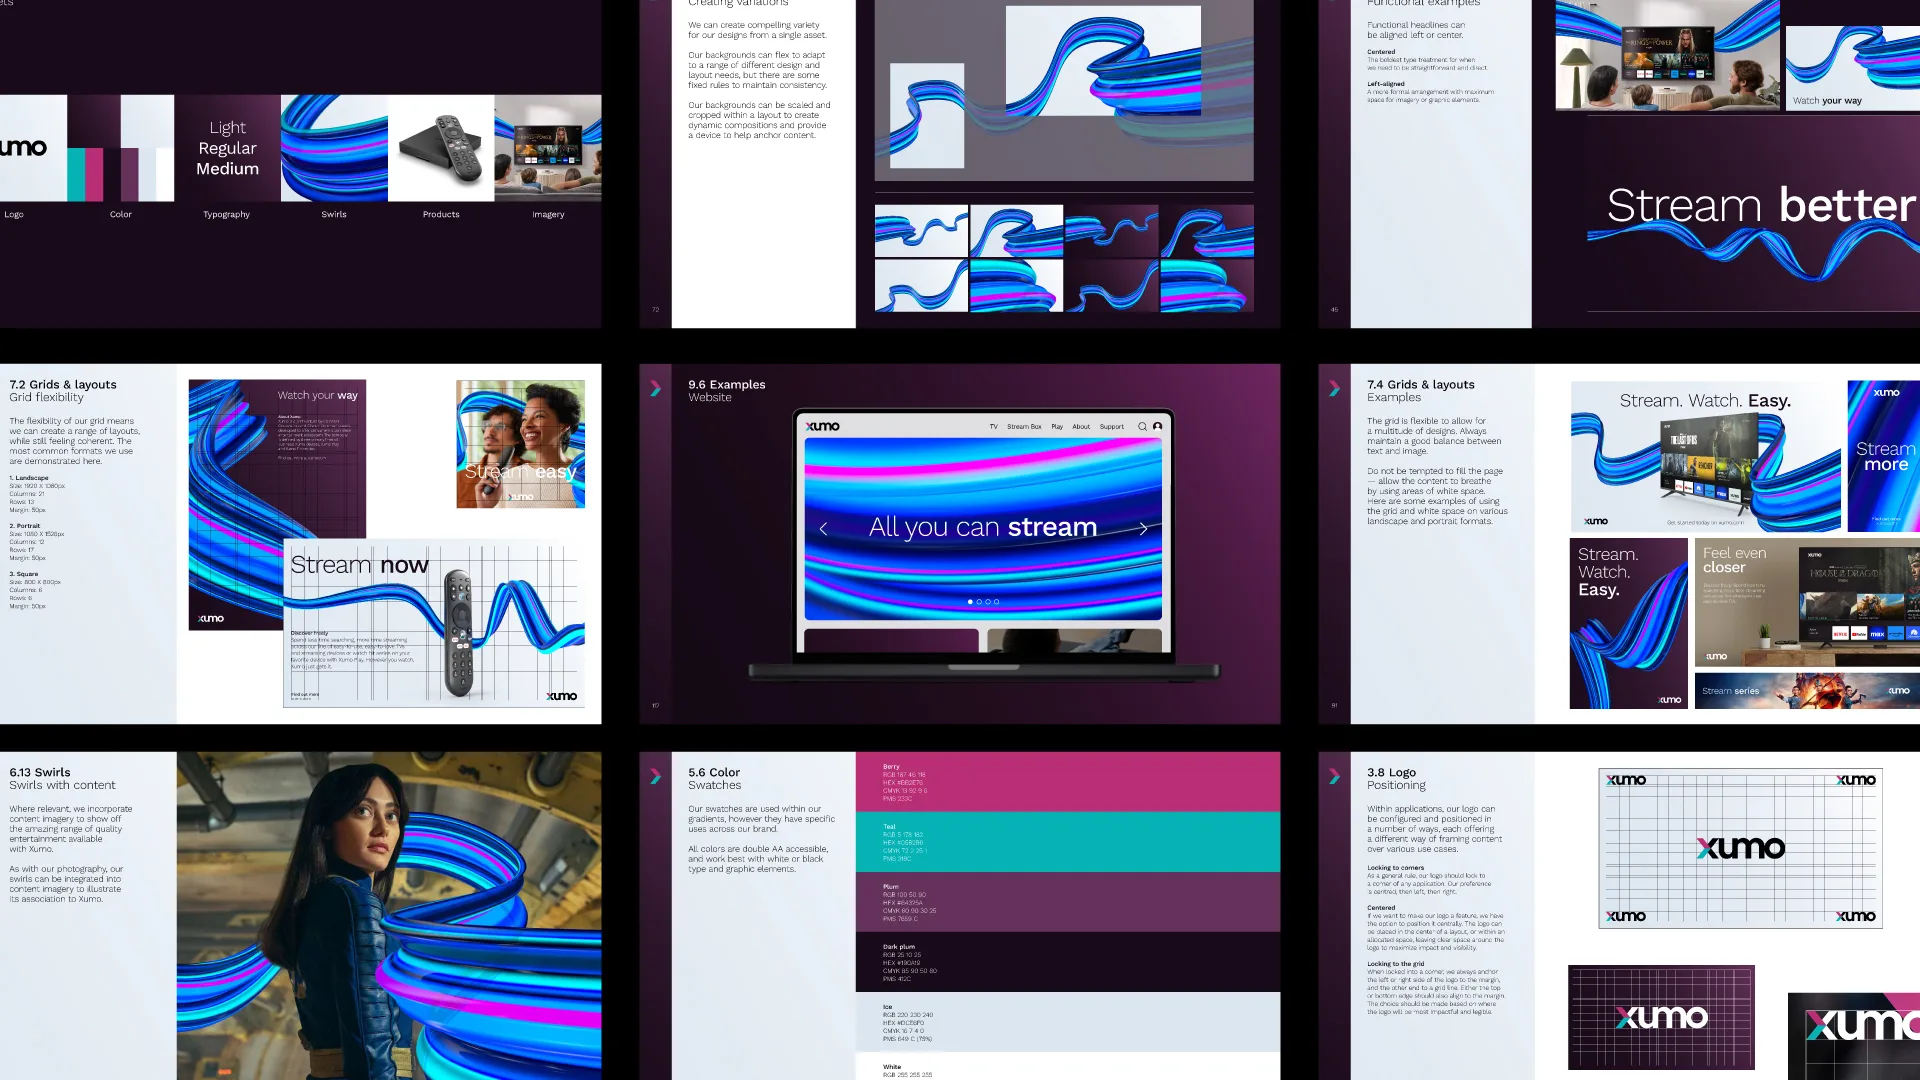Click the xumo logo on the dark plum grid card

pos(1662,1017)
